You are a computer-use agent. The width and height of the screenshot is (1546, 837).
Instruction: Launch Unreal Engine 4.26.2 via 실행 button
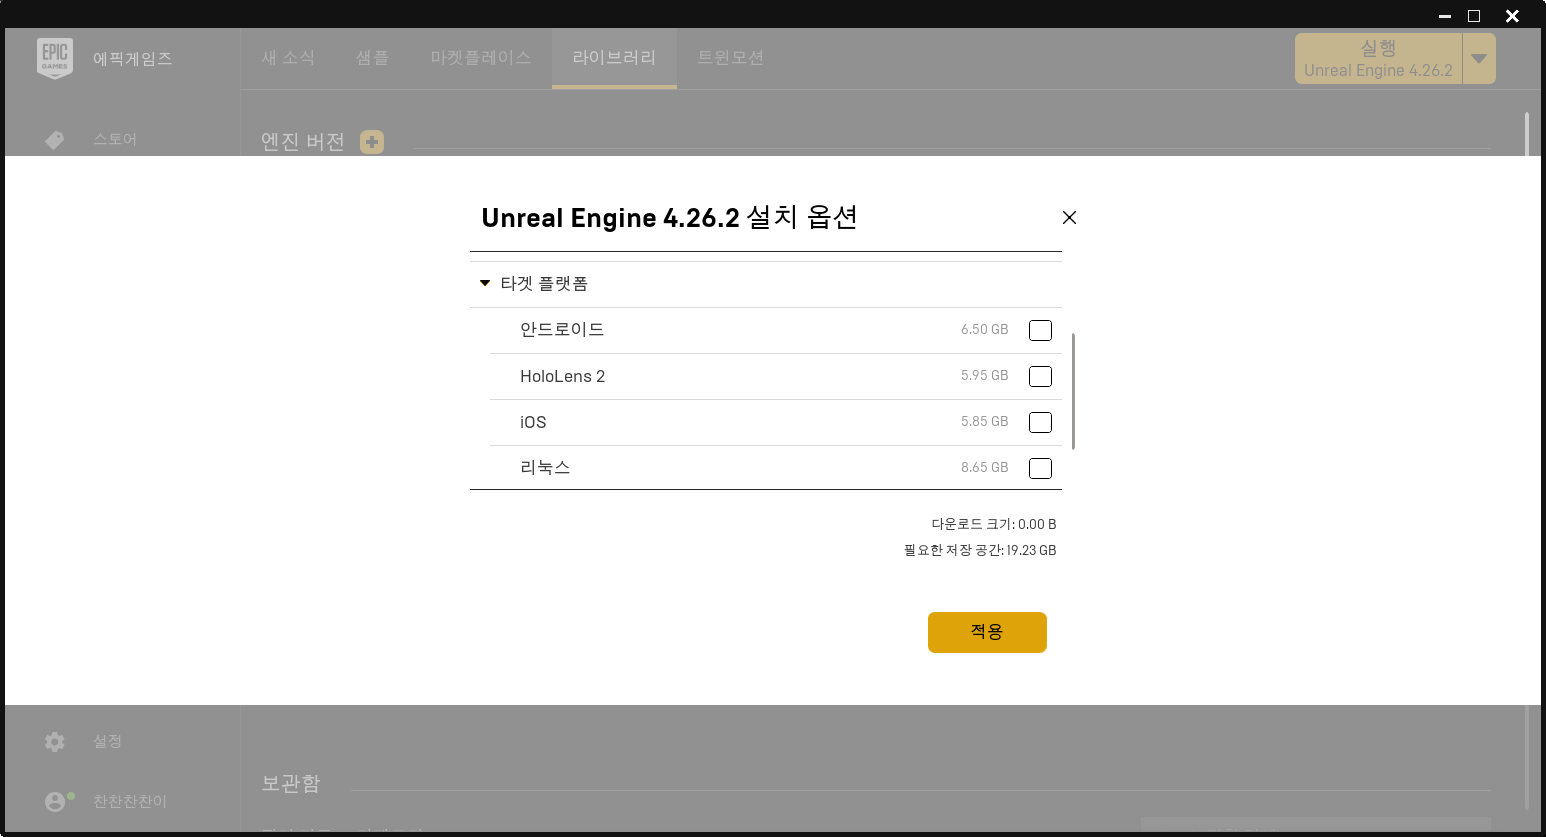[1378, 59]
